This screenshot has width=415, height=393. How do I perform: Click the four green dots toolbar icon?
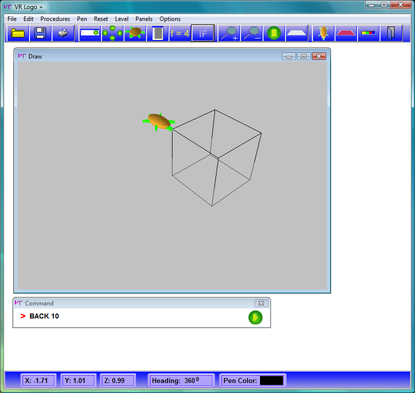[112, 33]
